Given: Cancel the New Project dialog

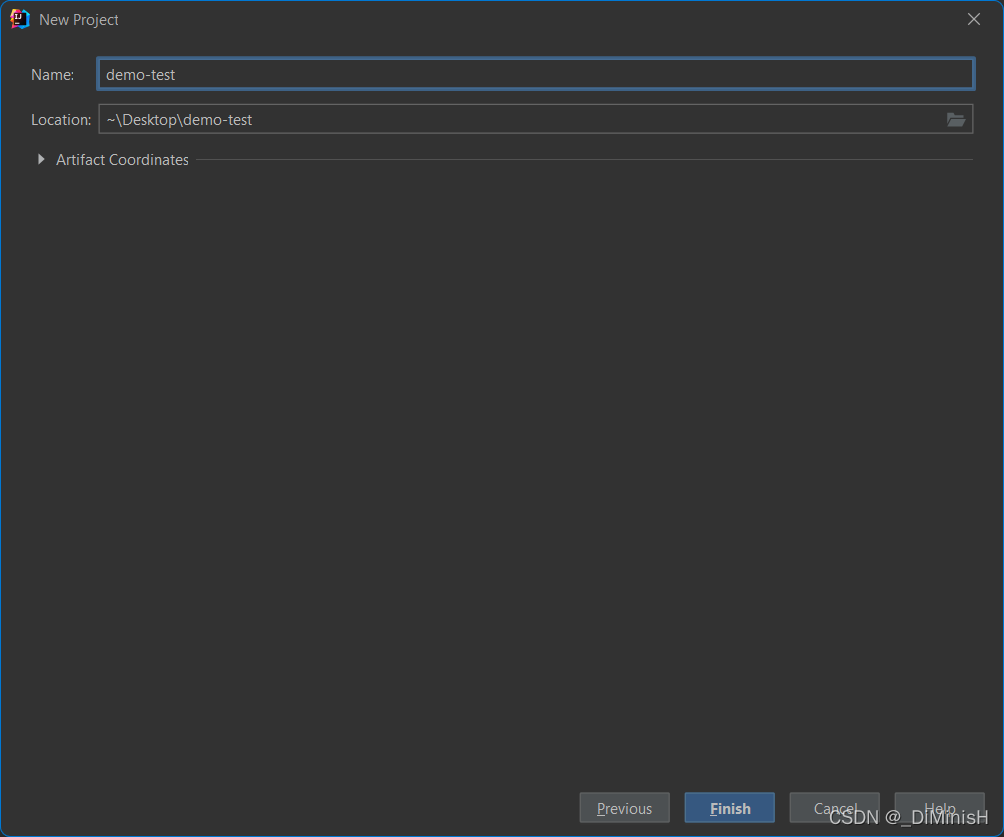Looking at the screenshot, I should (x=834, y=808).
